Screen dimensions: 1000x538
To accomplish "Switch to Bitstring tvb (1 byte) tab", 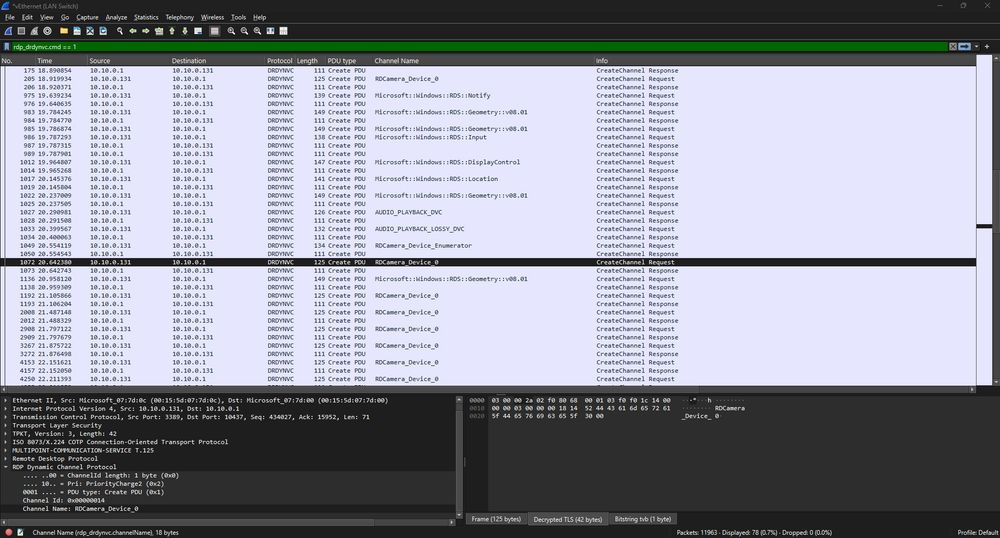I will (642, 519).
